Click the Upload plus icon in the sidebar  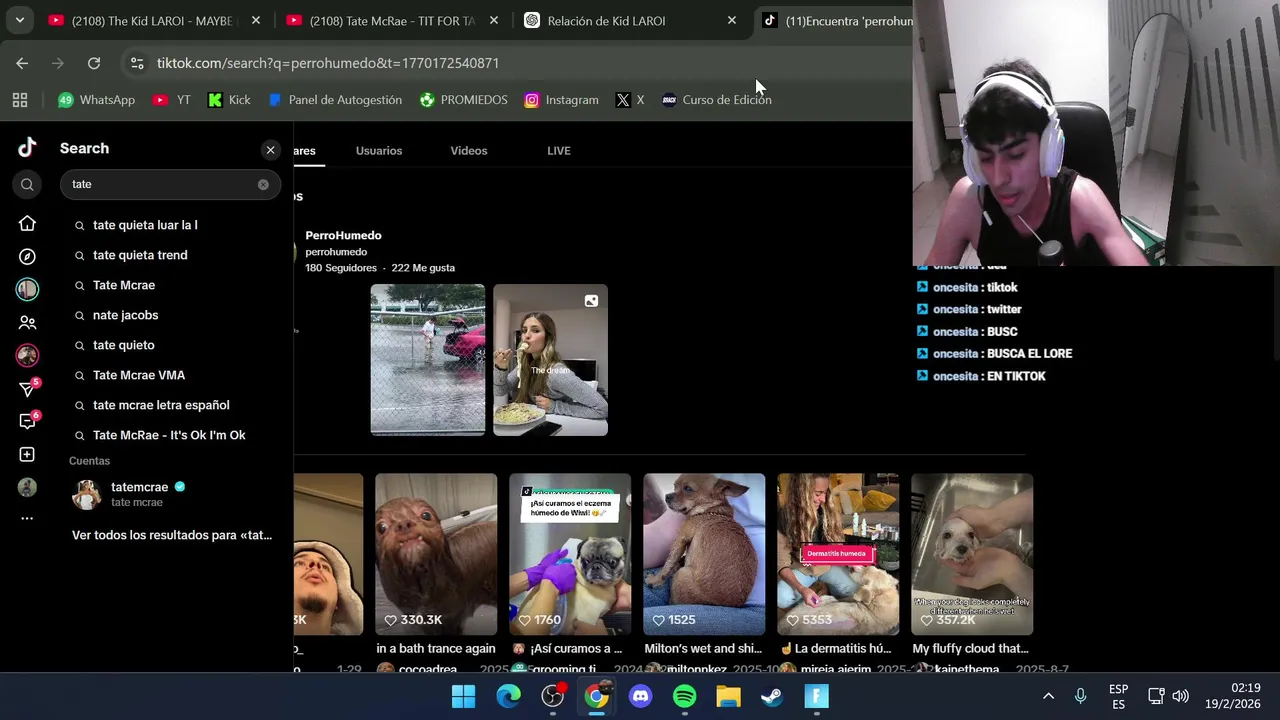click(x=27, y=454)
